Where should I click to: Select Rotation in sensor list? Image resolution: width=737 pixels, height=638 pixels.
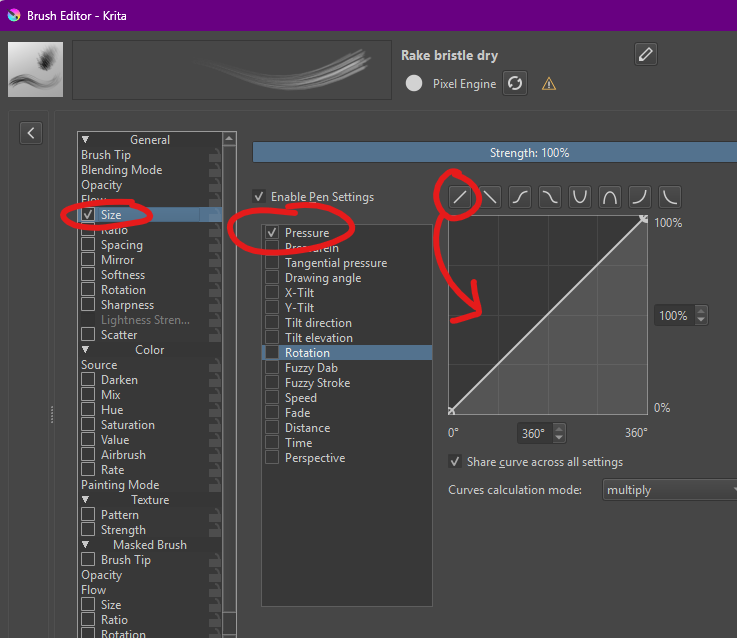click(347, 353)
